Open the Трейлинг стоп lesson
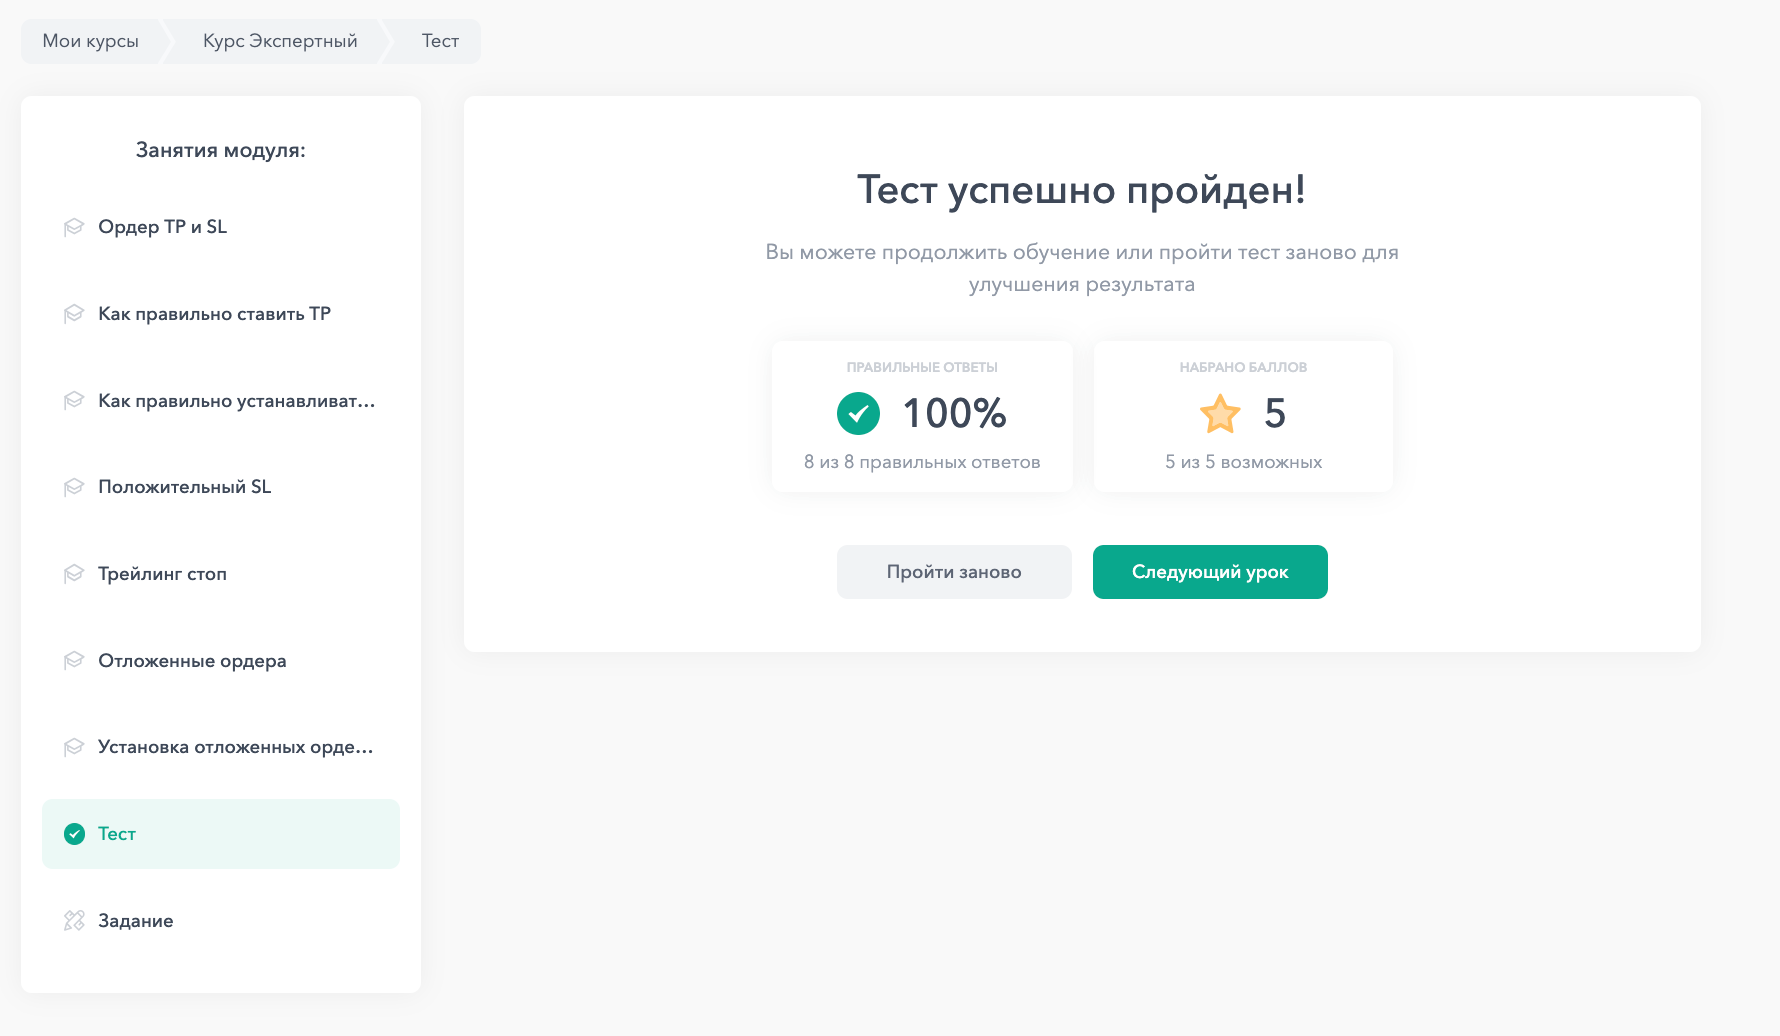 [162, 574]
